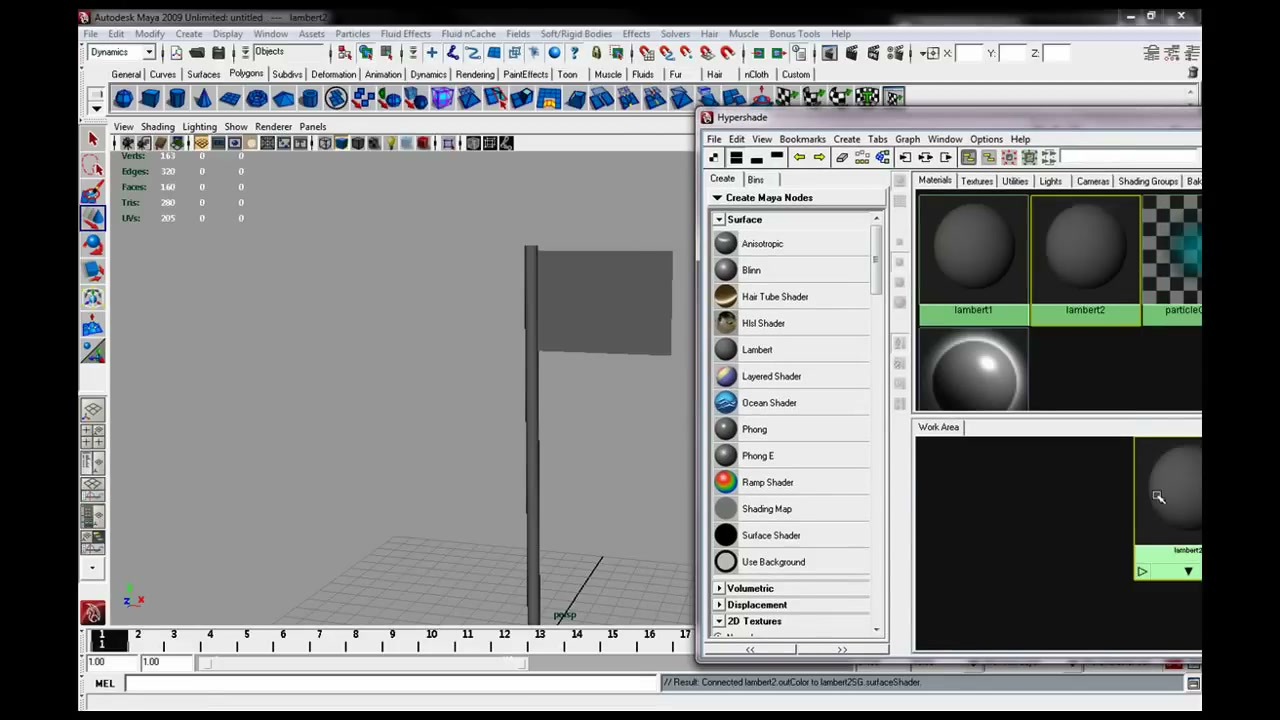Open the Hypershade Graph menu

[907, 140]
